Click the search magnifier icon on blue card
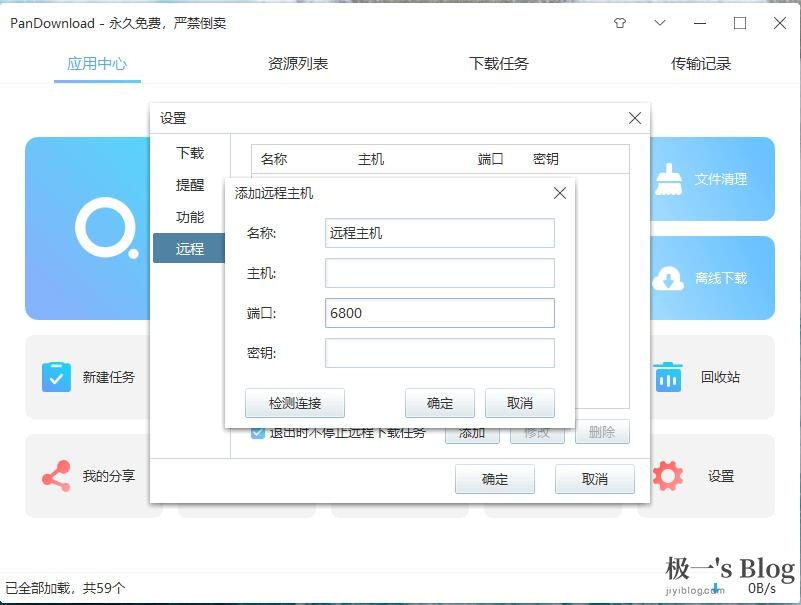Image resolution: width=801 pixels, height=605 pixels. pos(106,228)
